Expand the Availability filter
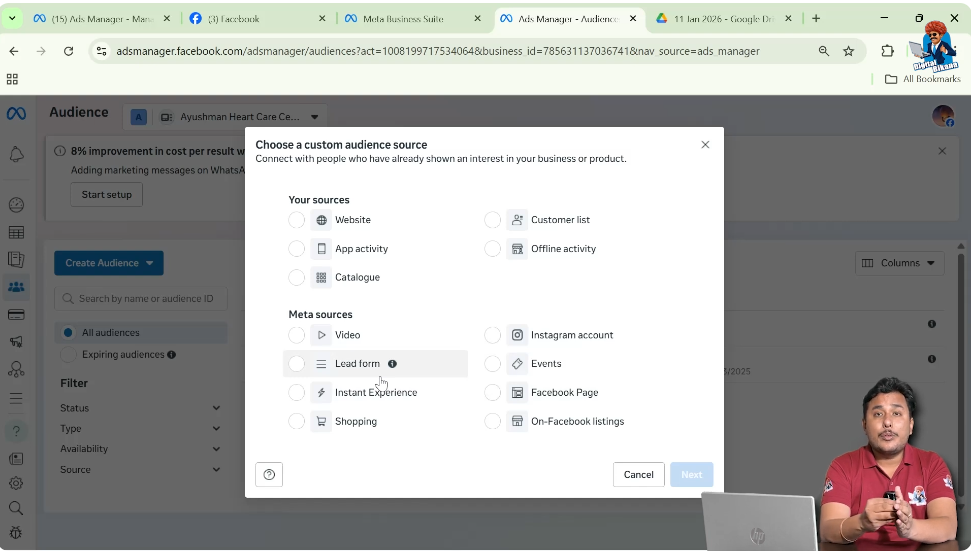The height and width of the screenshot is (551, 971). [x=140, y=449]
